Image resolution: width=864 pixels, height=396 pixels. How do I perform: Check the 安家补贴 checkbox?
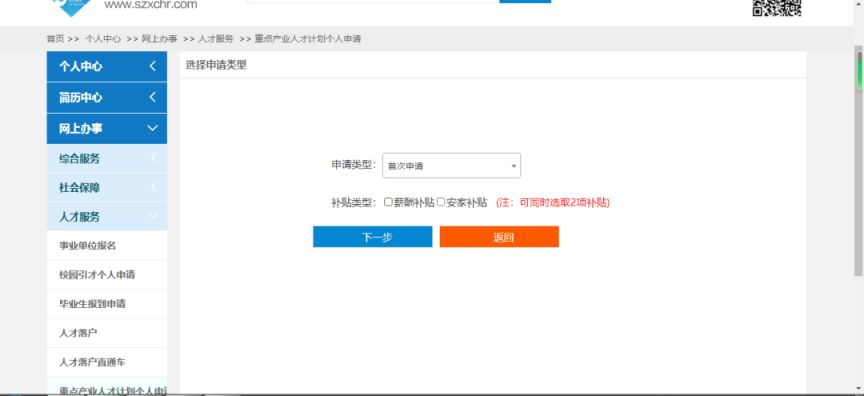click(441, 202)
